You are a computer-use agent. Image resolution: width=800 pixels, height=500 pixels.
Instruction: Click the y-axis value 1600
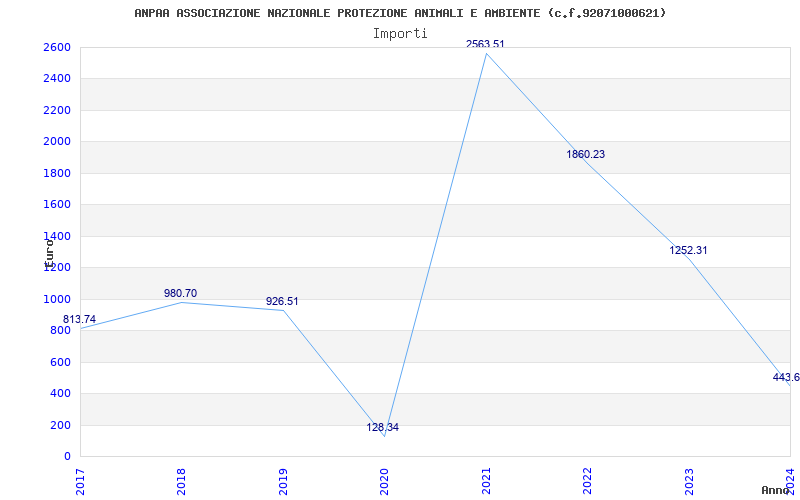click(x=57, y=205)
